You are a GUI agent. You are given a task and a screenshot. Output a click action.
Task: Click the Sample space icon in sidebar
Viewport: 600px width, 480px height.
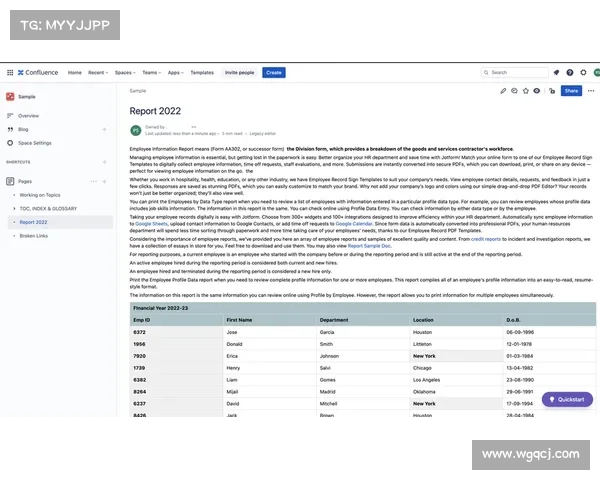point(10,96)
